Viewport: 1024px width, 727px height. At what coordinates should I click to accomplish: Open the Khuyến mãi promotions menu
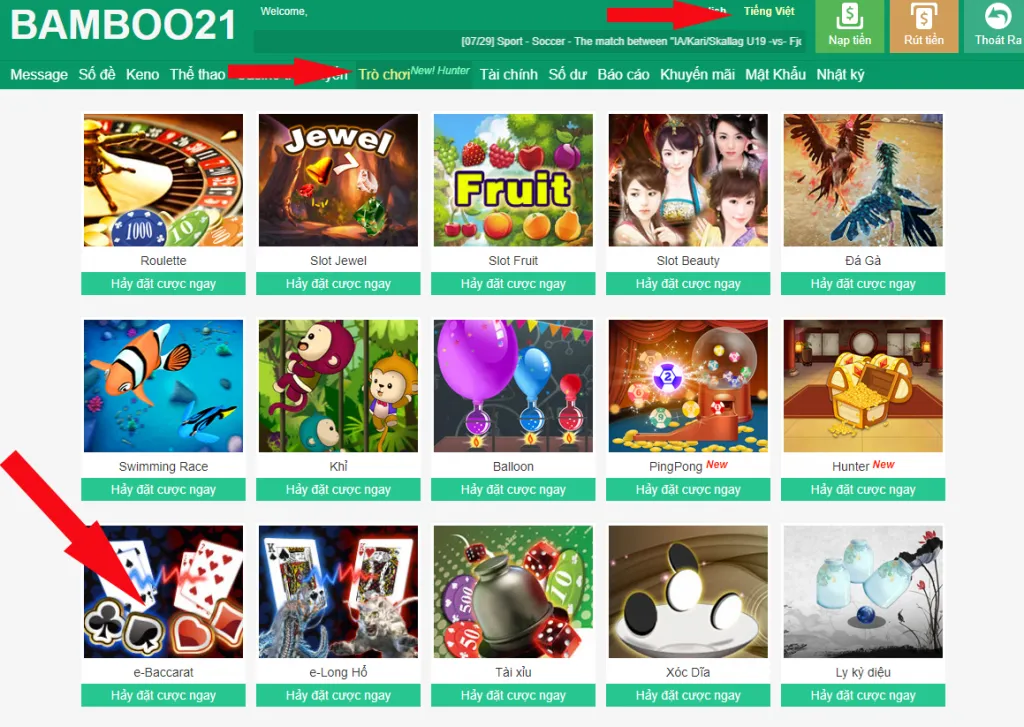click(x=697, y=74)
